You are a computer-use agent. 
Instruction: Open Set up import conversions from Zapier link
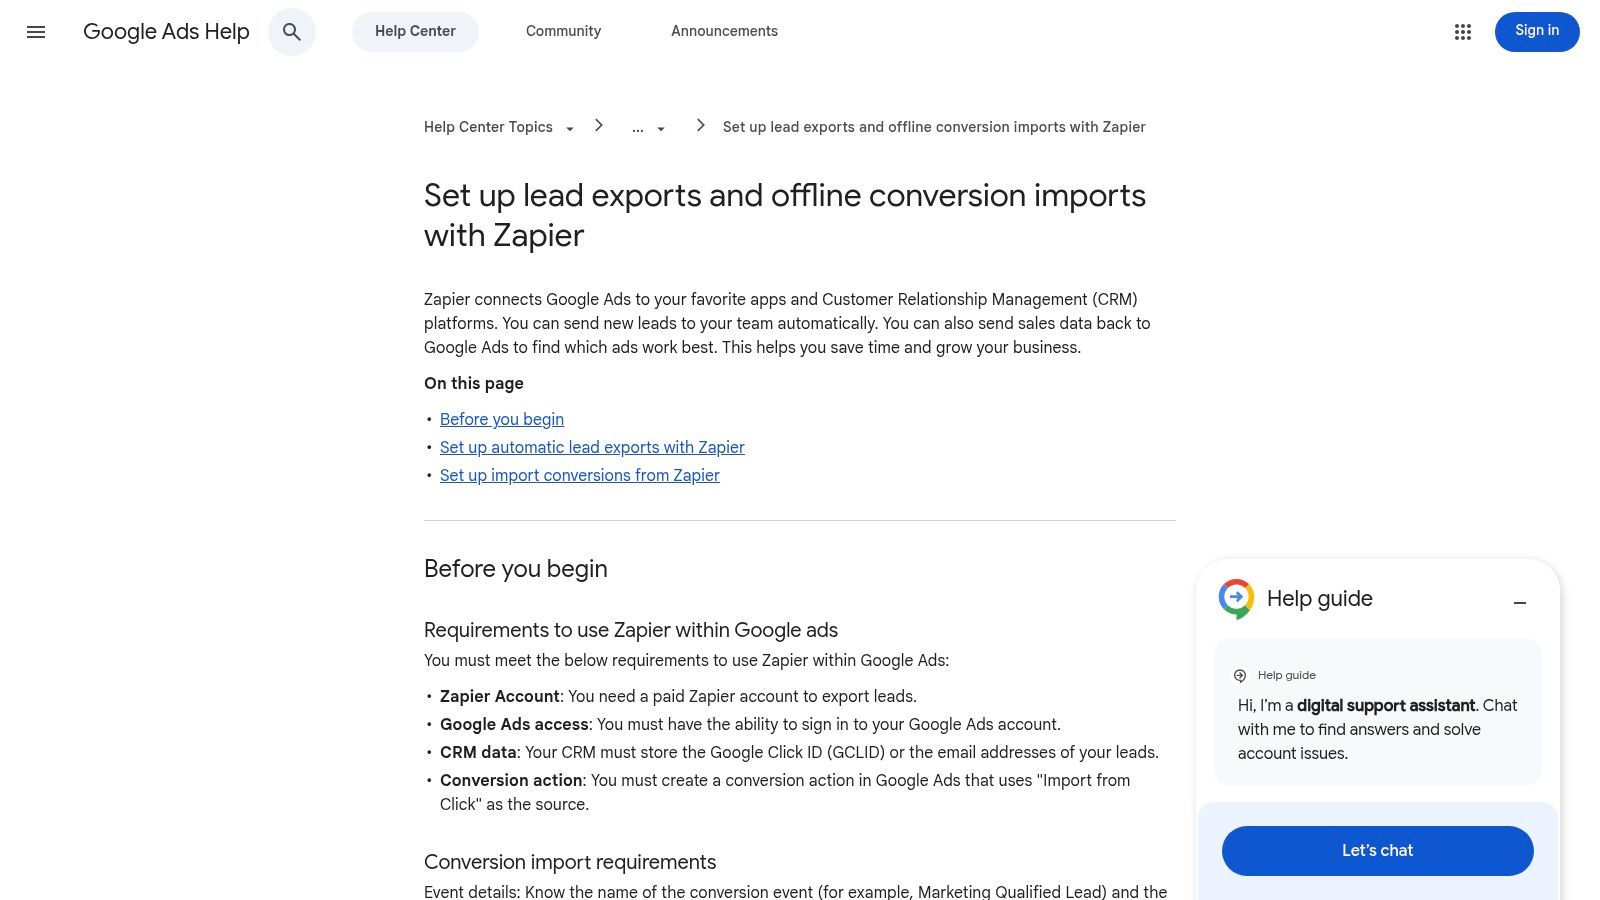(x=580, y=476)
